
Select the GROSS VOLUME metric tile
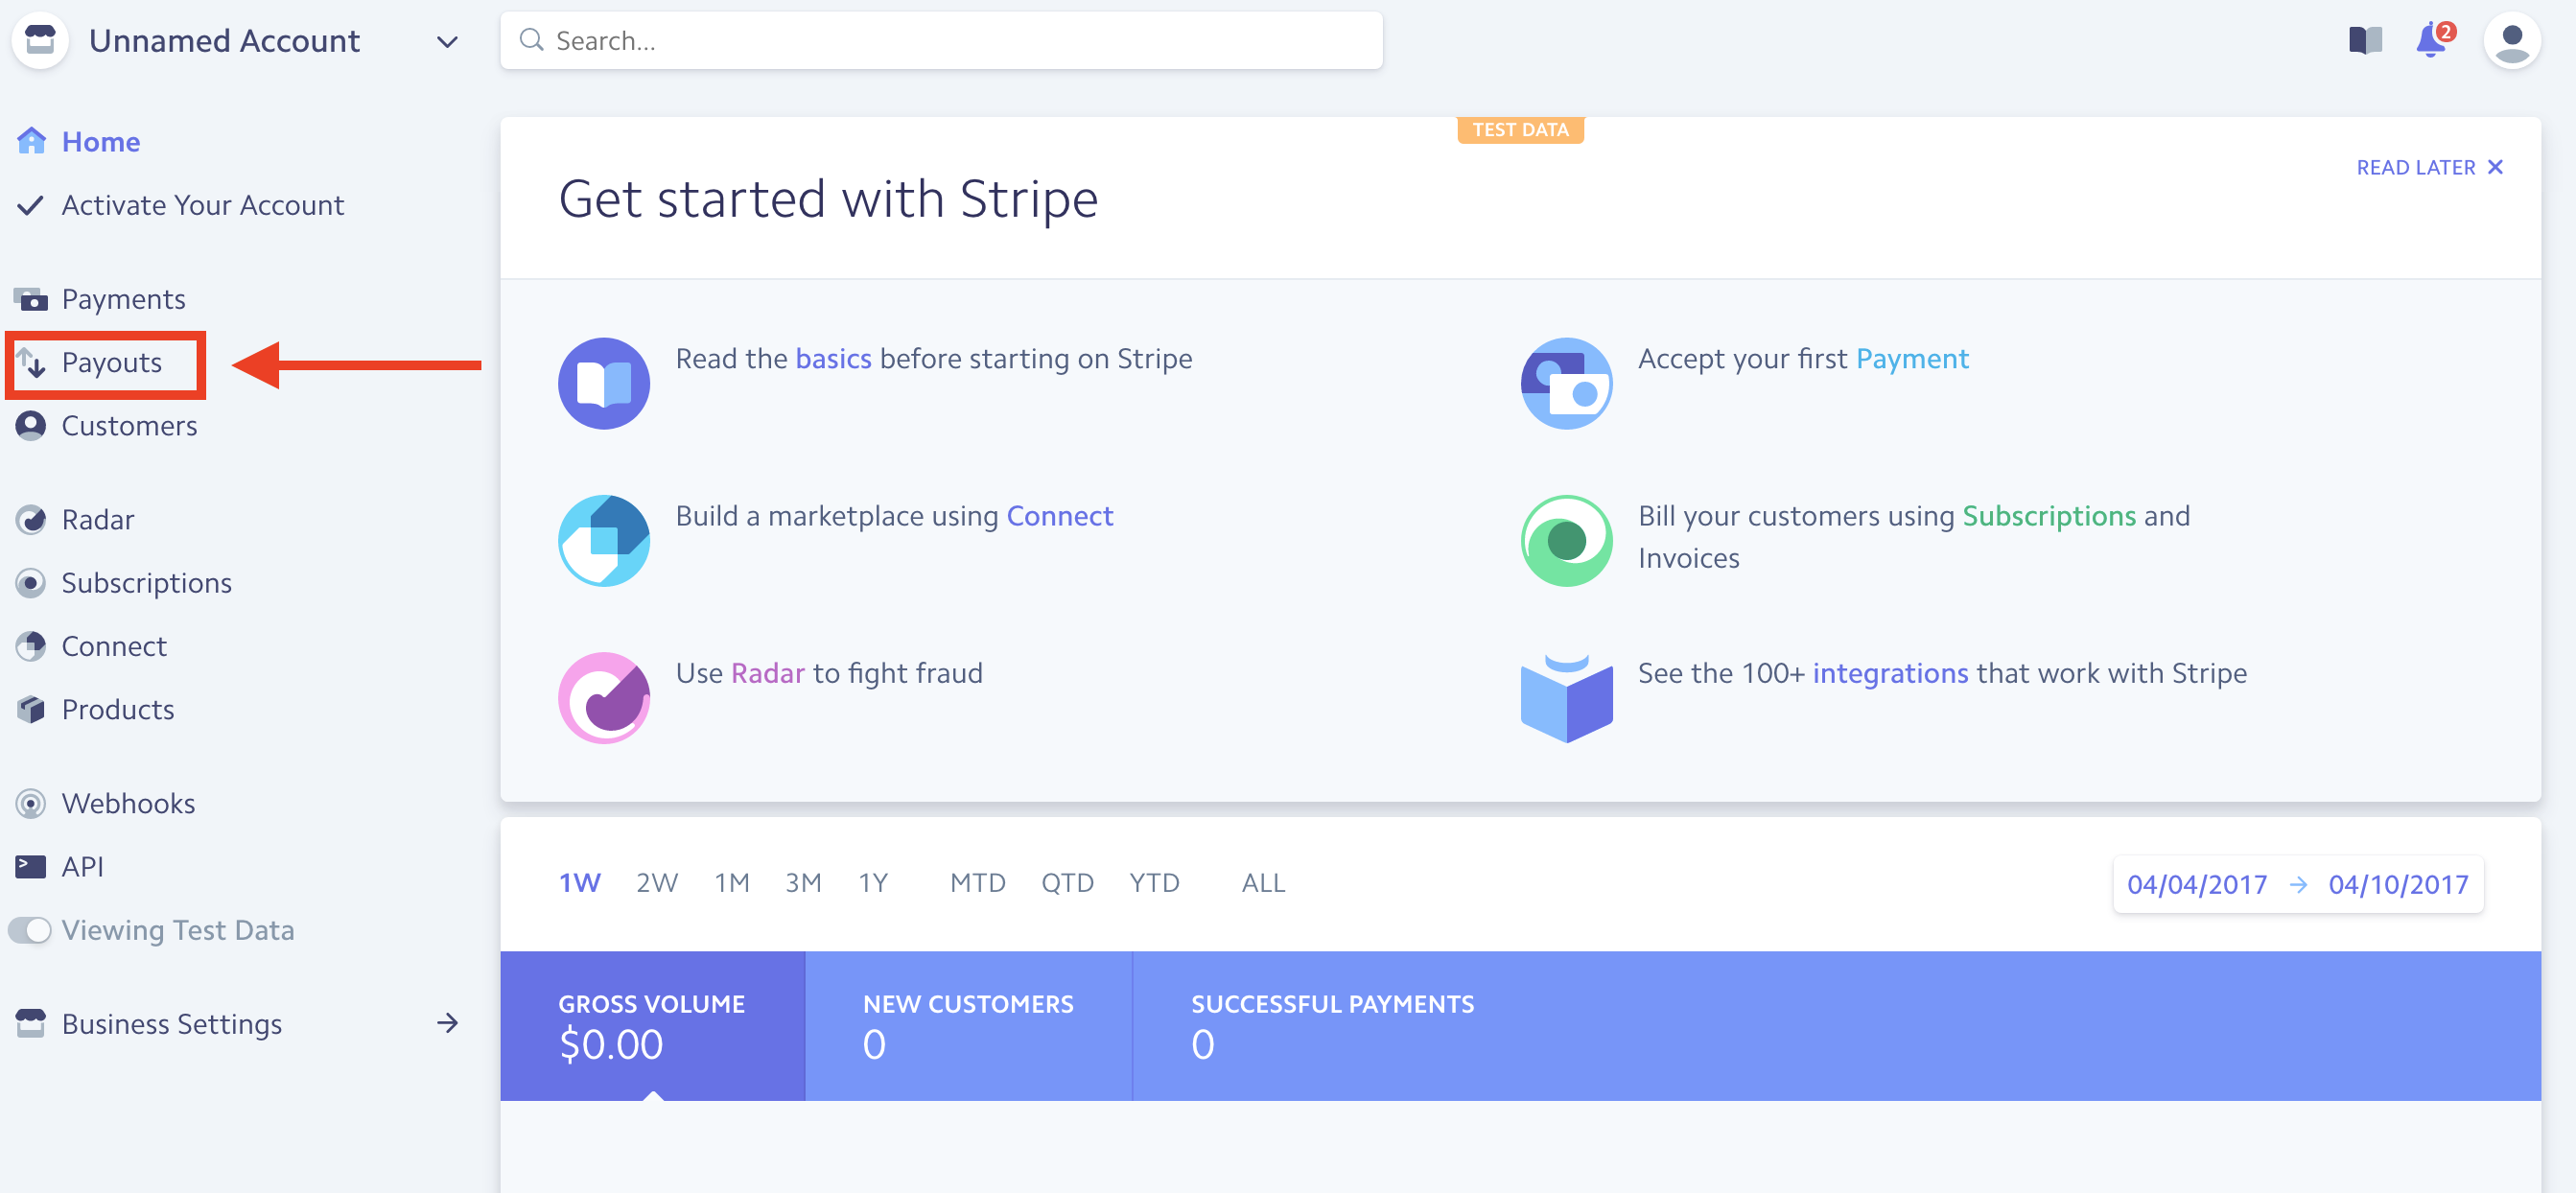(652, 1025)
